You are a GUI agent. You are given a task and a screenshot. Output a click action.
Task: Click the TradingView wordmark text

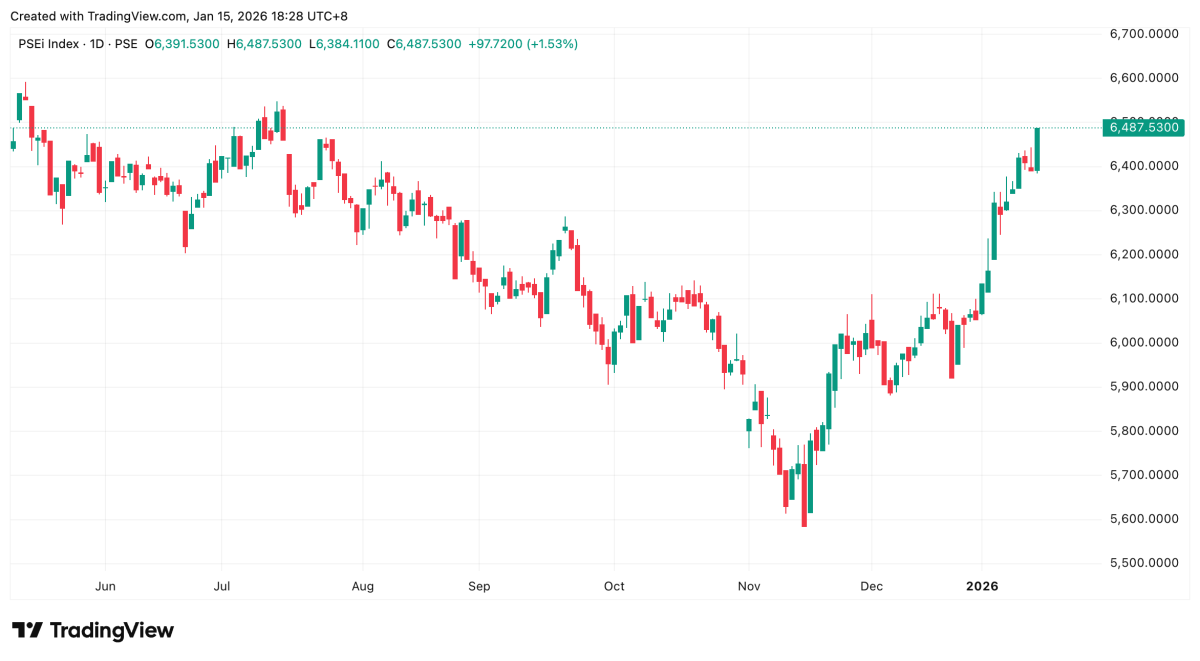tap(111, 631)
